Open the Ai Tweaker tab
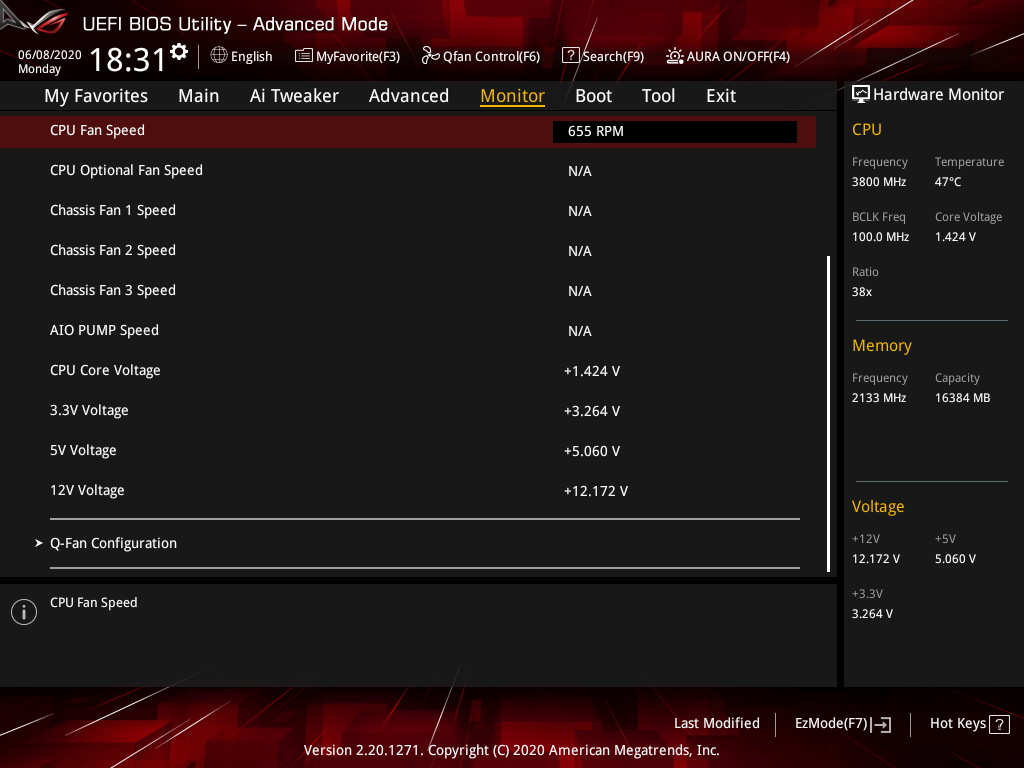 (x=294, y=96)
